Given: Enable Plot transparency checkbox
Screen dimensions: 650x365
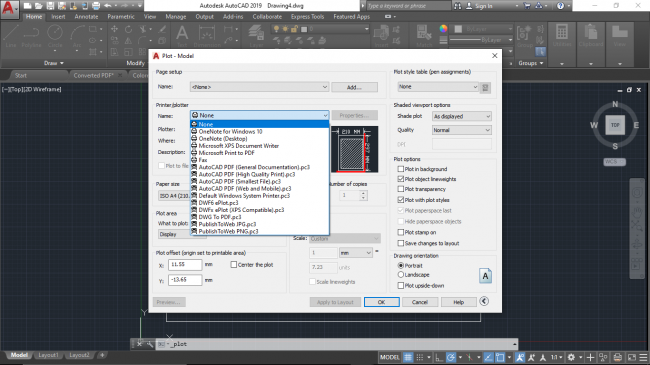Looking at the screenshot, I should (400, 189).
